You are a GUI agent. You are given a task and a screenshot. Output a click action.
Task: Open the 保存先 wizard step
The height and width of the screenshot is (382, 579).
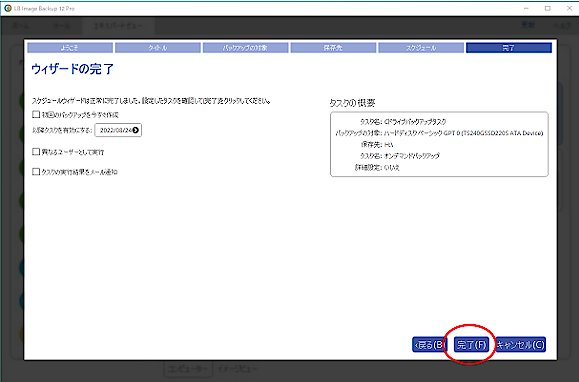click(x=333, y=48)
